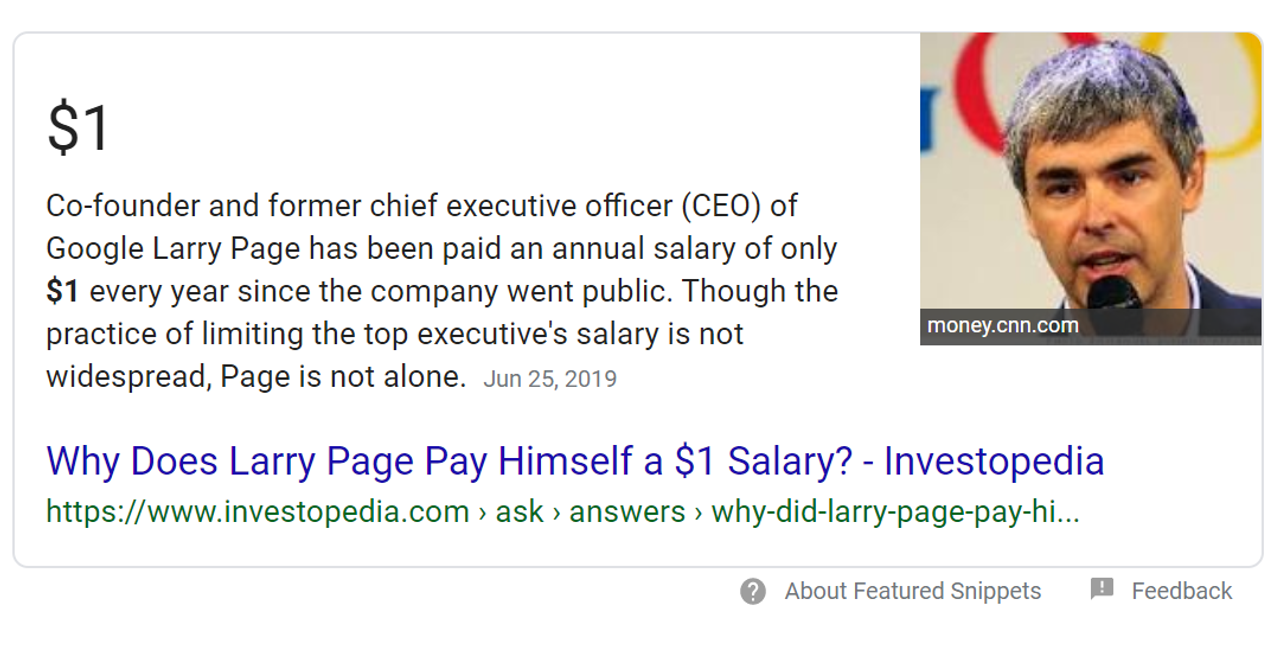
Task: Open the Investopedia article about Larry Page's salary
Action: click(574, 459)
